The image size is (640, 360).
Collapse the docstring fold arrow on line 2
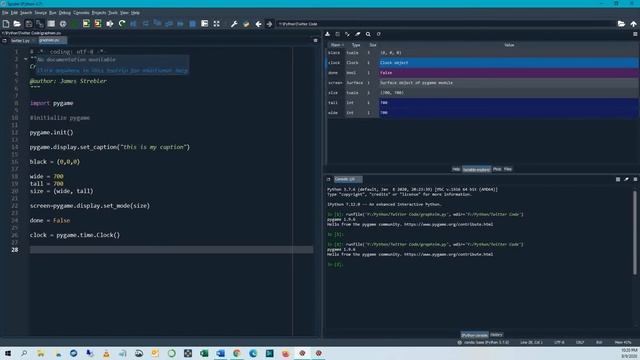pos(26,59)
